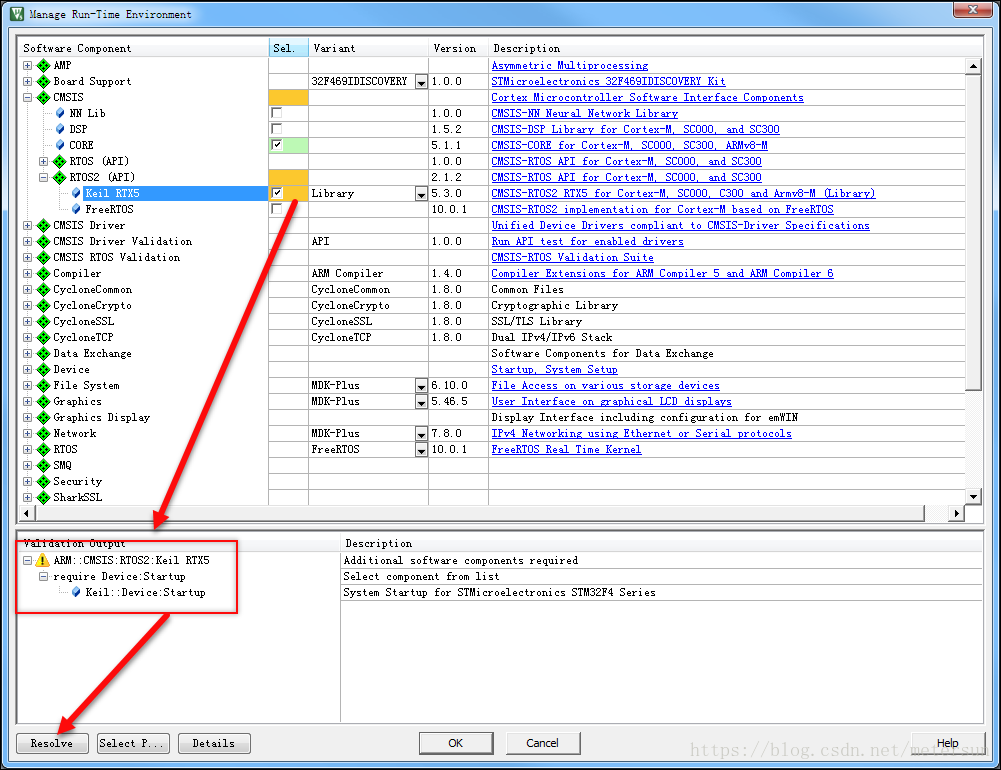This screenshot has width=1001, height=770.
Task: Collapse the CMSIS tree node
Action: (x=27, y=97)
